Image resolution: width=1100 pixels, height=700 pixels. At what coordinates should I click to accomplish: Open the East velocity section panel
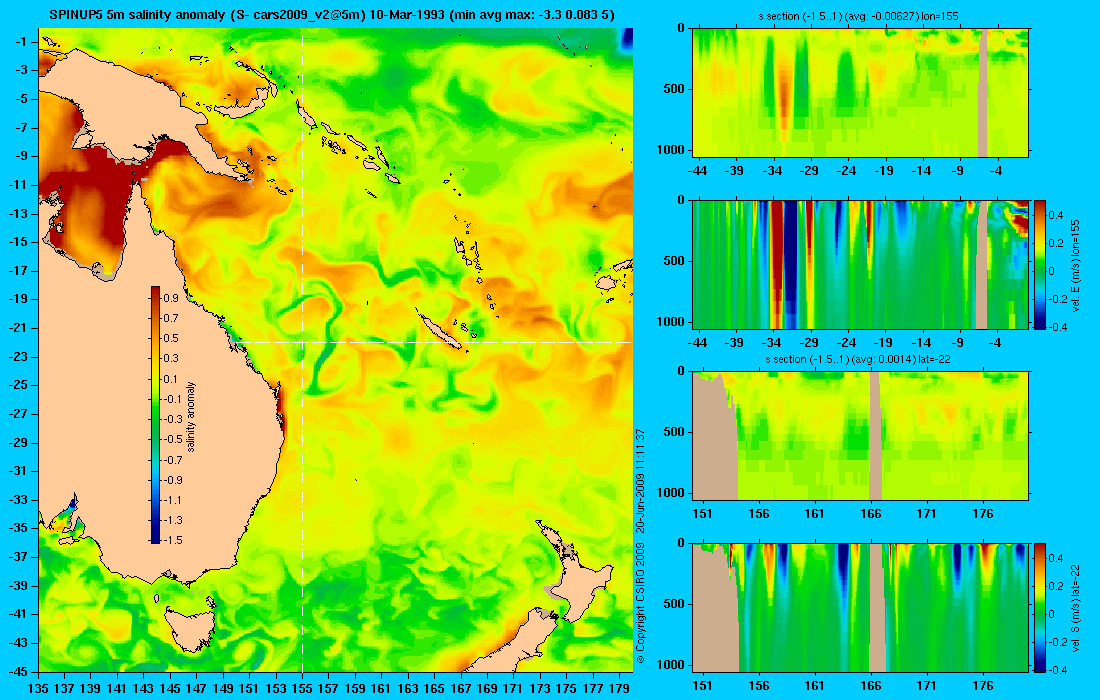coord(860,264)
